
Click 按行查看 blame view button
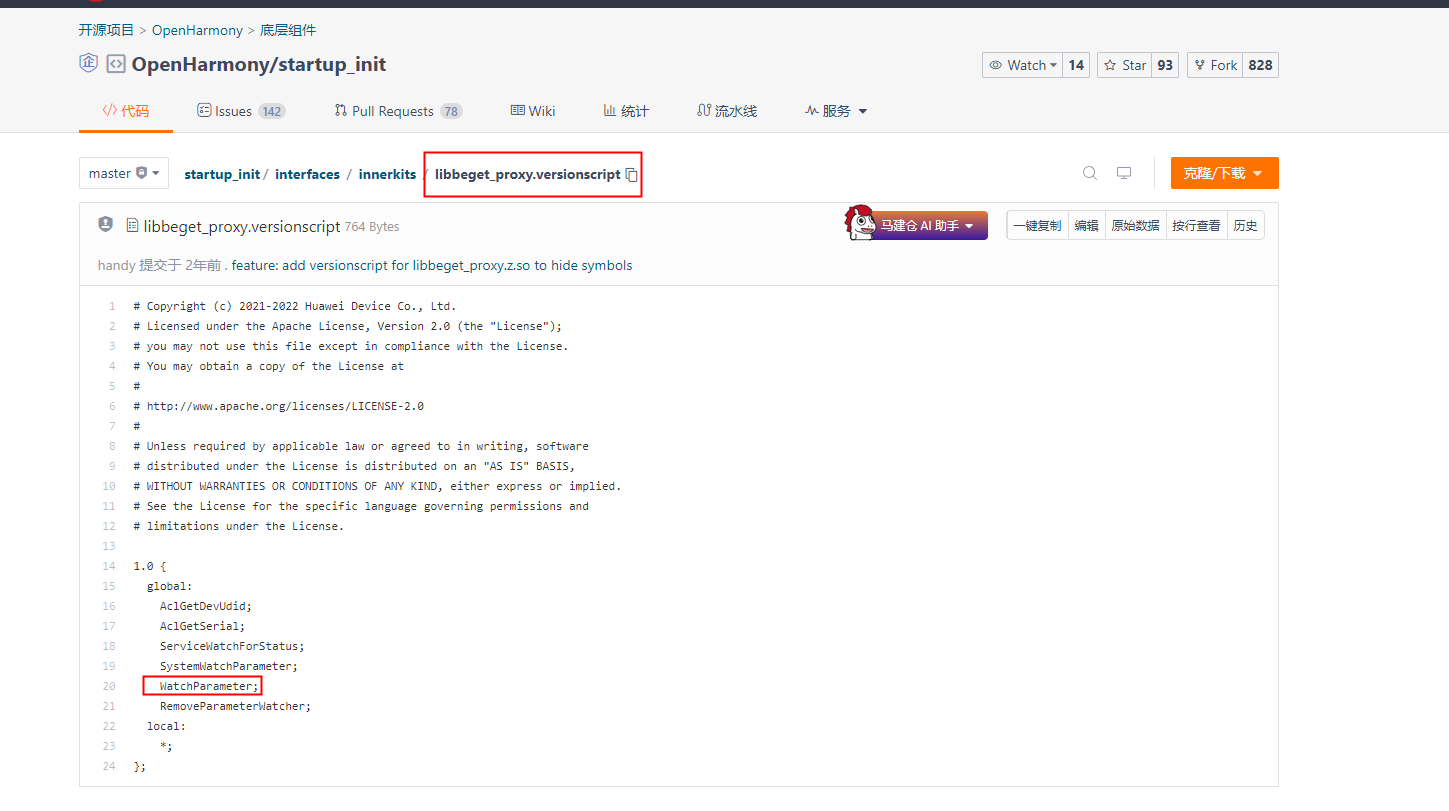1196,225
